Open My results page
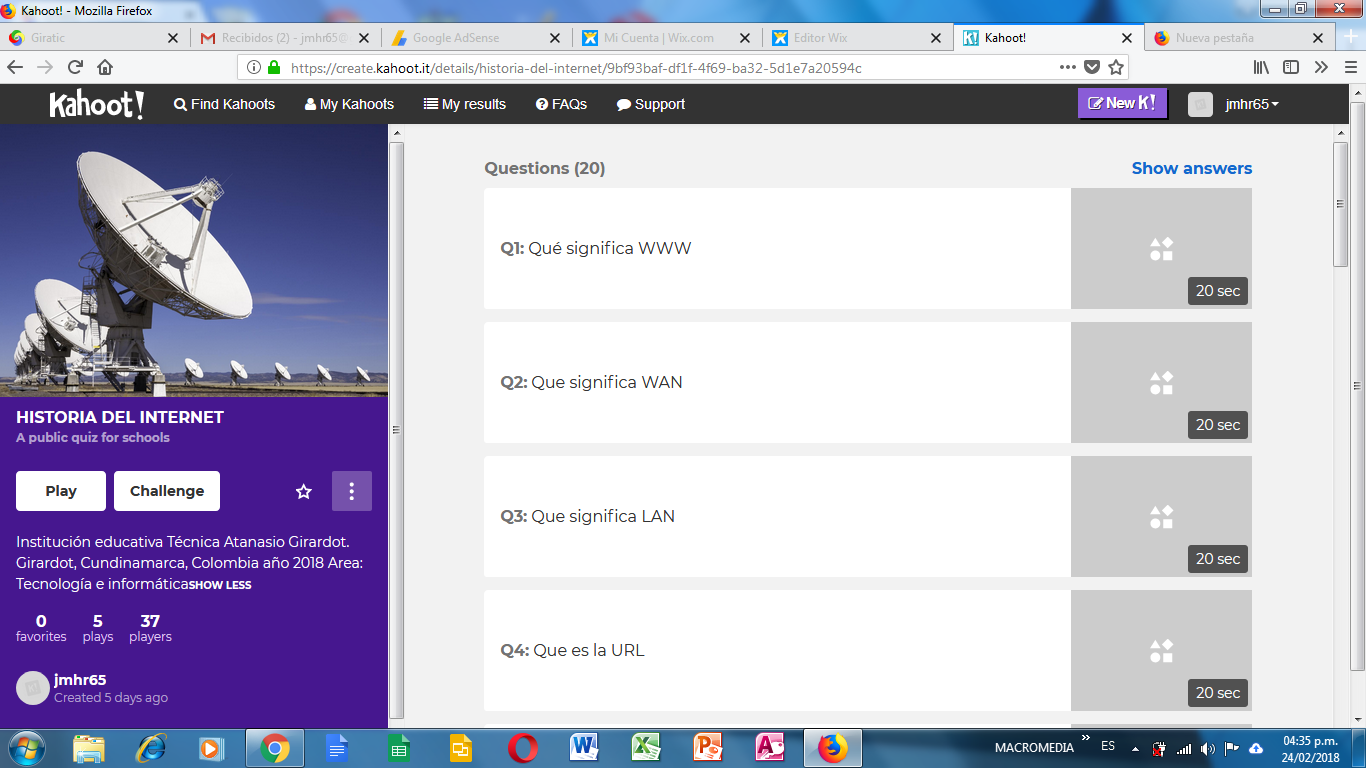 pyautogui.click(x=465, y=104)
